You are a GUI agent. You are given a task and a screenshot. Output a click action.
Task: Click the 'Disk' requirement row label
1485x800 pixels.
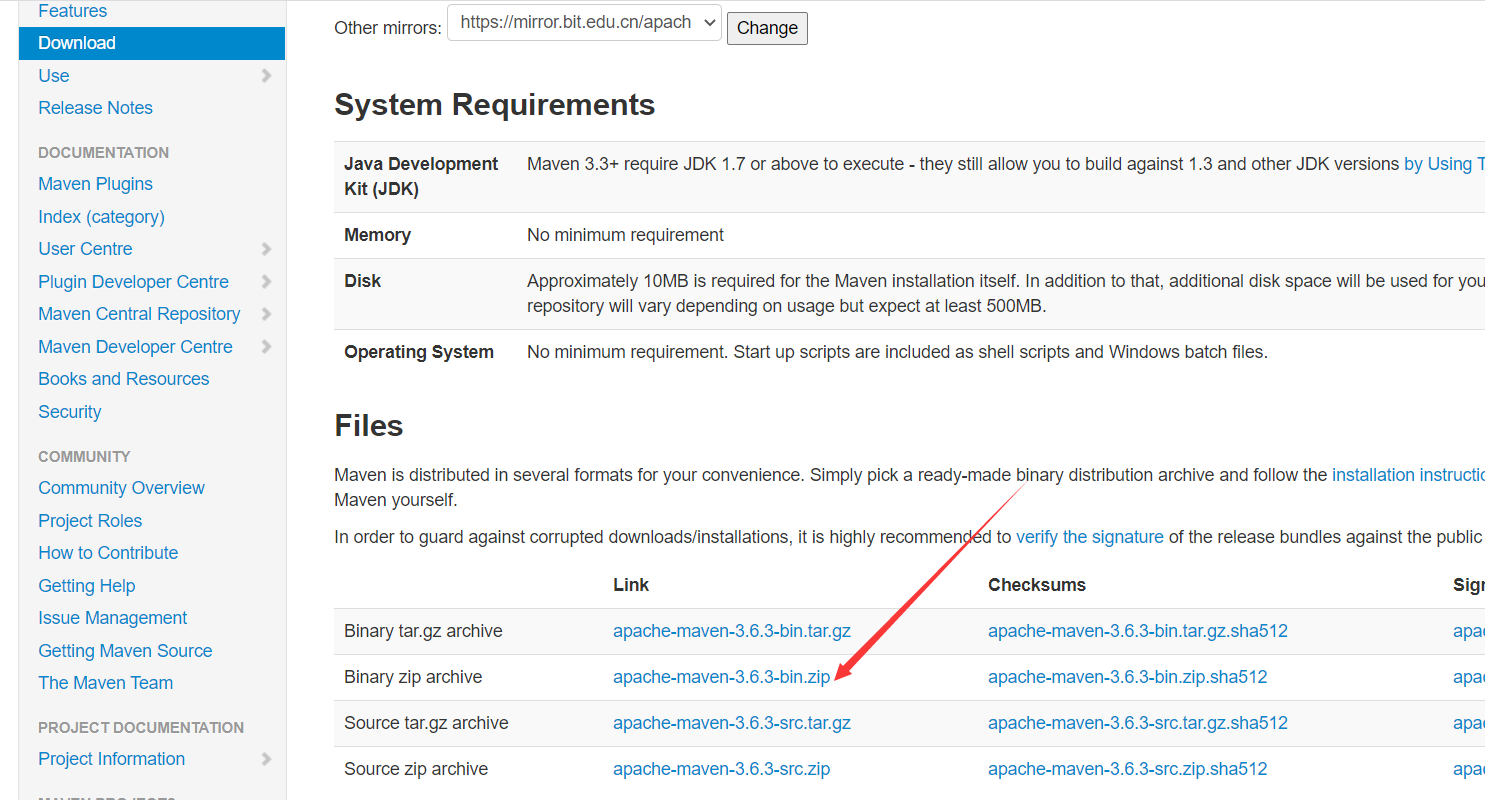pyautogui.click(x=362, y=281)
